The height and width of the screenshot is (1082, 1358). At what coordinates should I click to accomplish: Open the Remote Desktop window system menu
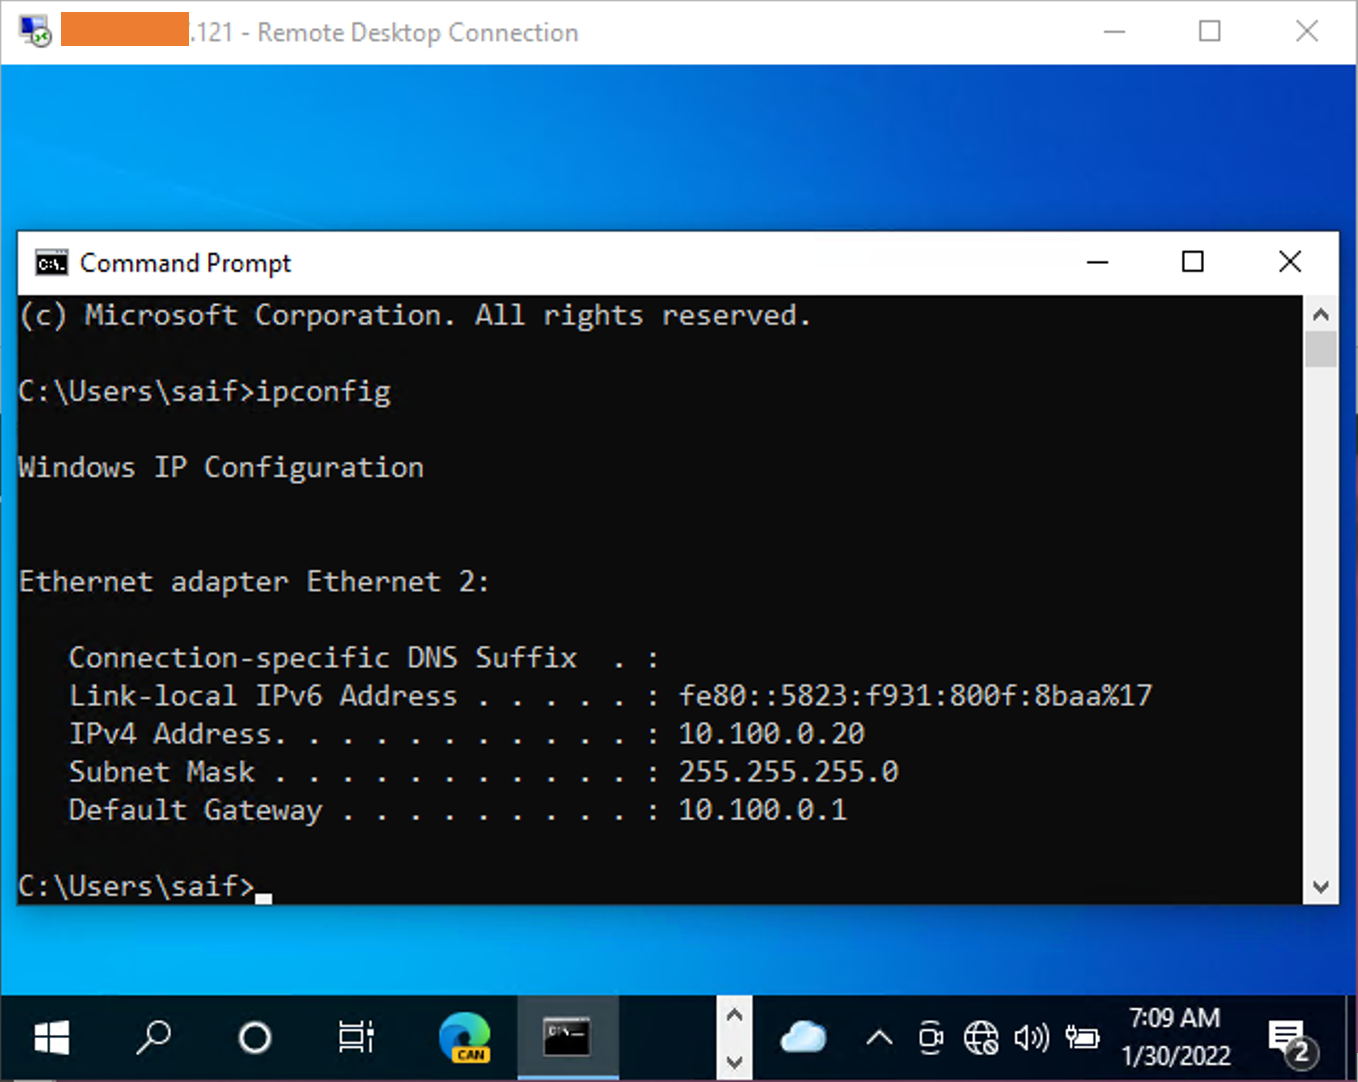coord(33,31)
